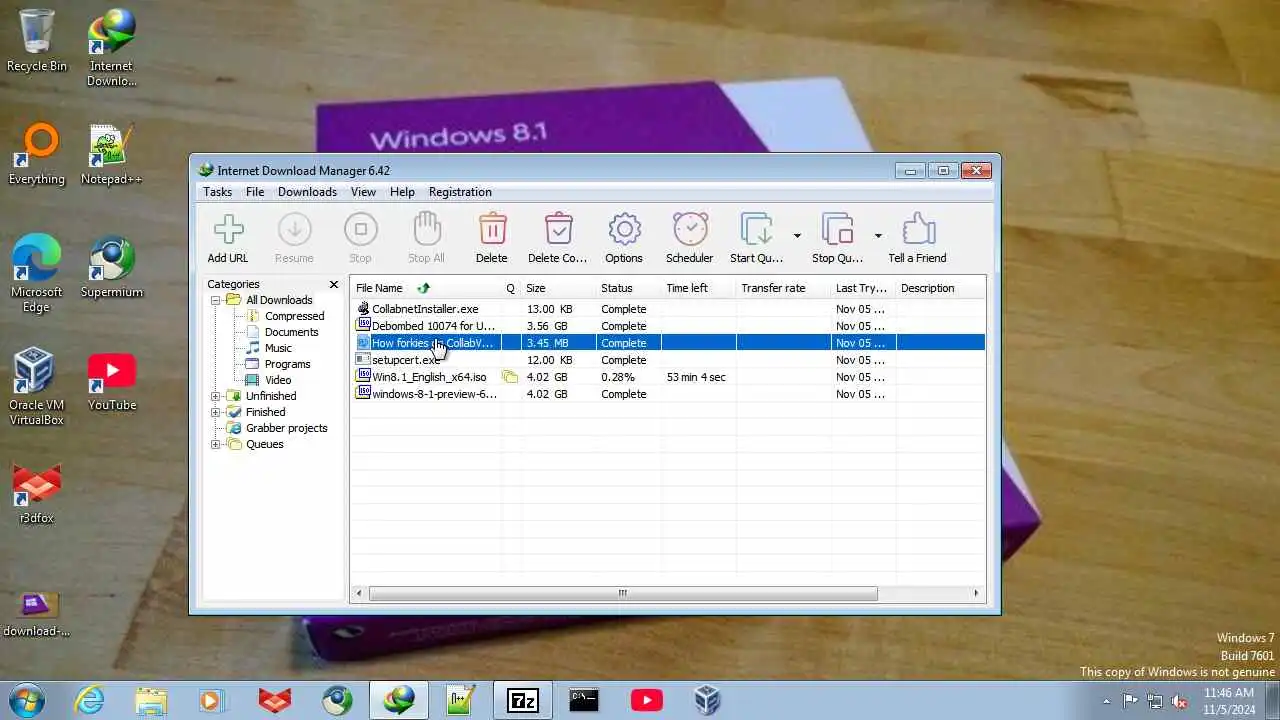The width and height of the screenshot is (1280, 720).
Task: Expand the Finished category node
Action: pos(215,412)
